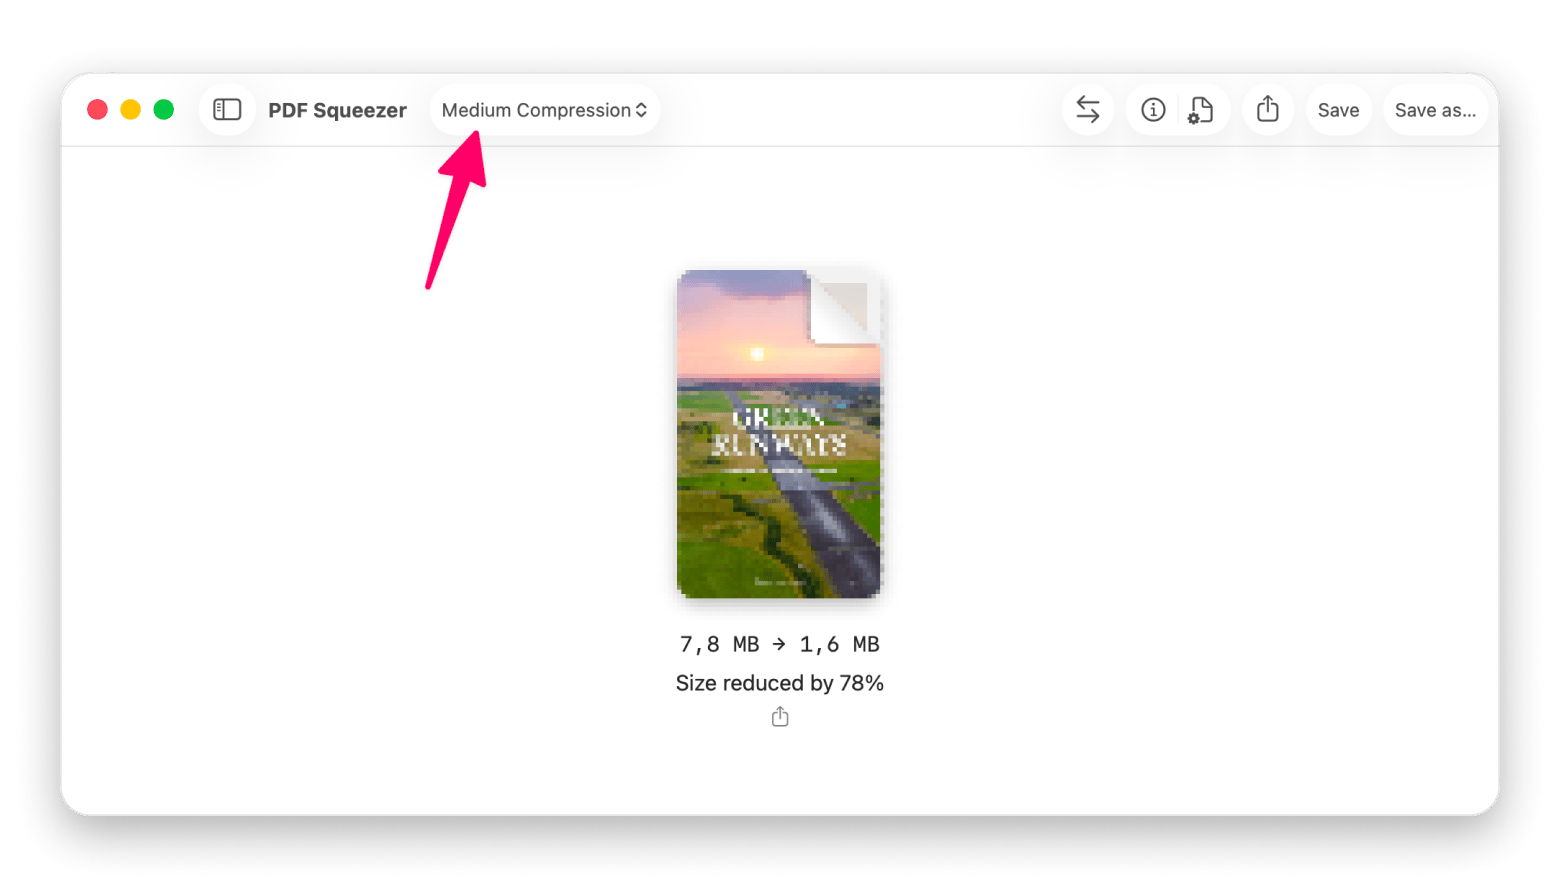Click the toolbar share icon
Image resolution: width=1560 pixels, height=896 pixels.
click(1268, 110)
